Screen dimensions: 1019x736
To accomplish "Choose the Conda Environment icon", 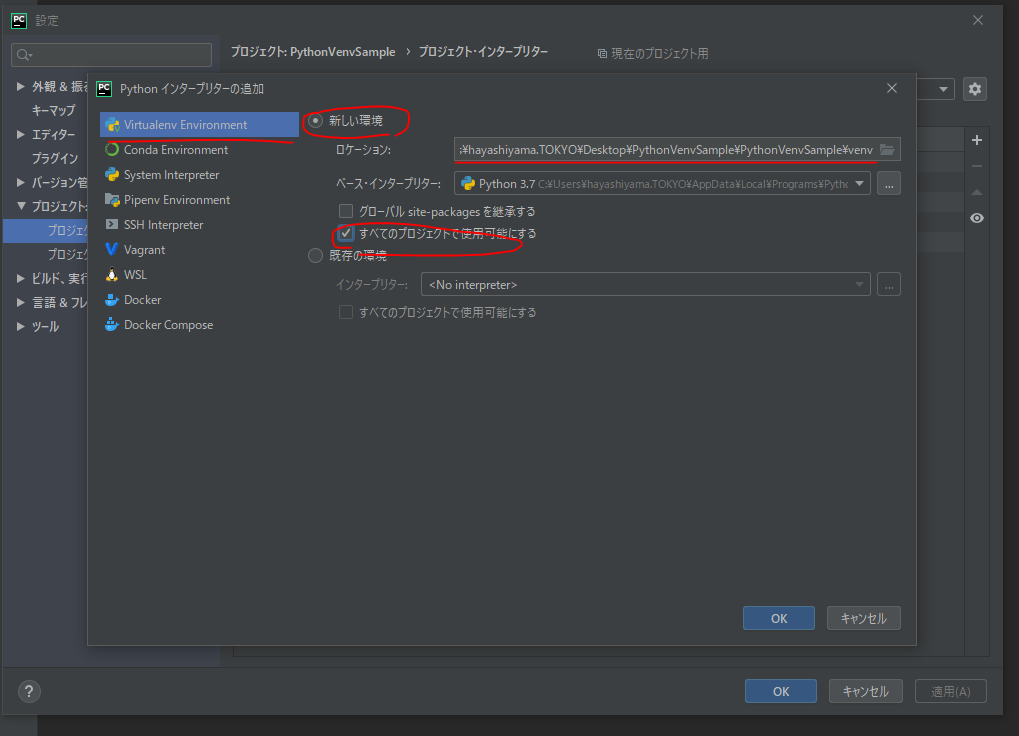I will coord(112,149).
